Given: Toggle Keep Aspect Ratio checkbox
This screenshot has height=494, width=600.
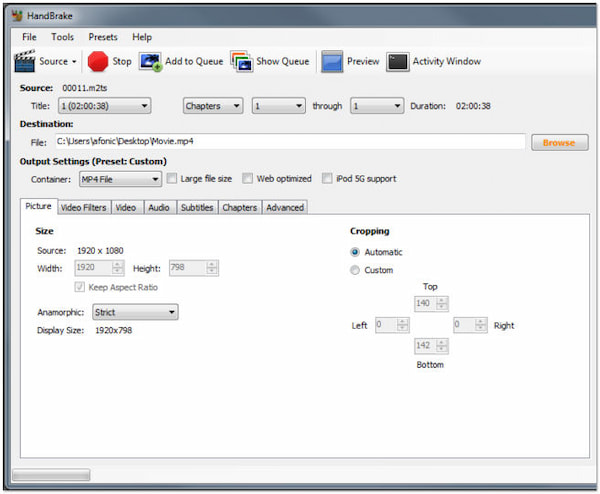Looking at the screenshot, I should tap(80, 287).
